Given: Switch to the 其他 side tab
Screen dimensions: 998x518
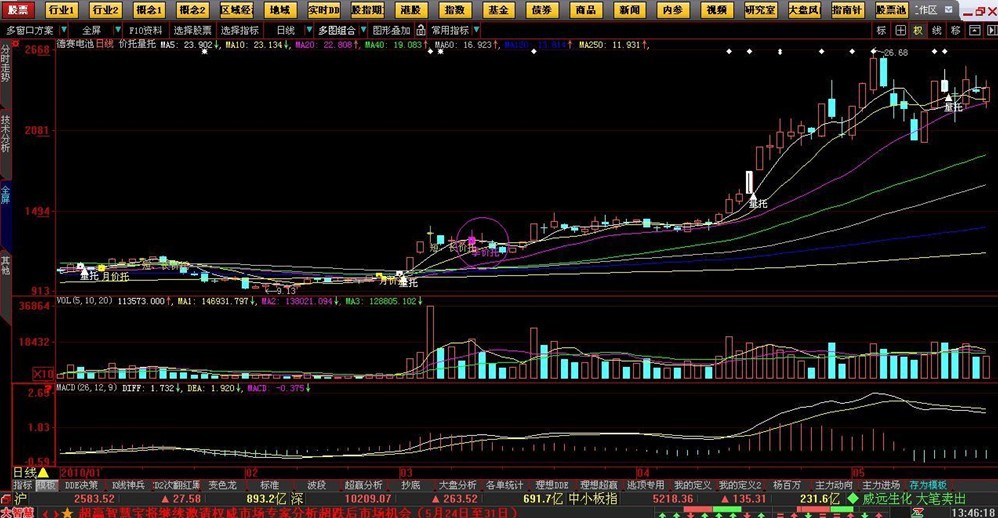Looking at the screenshot, I should pyautogui.click(x=5, y=265).
